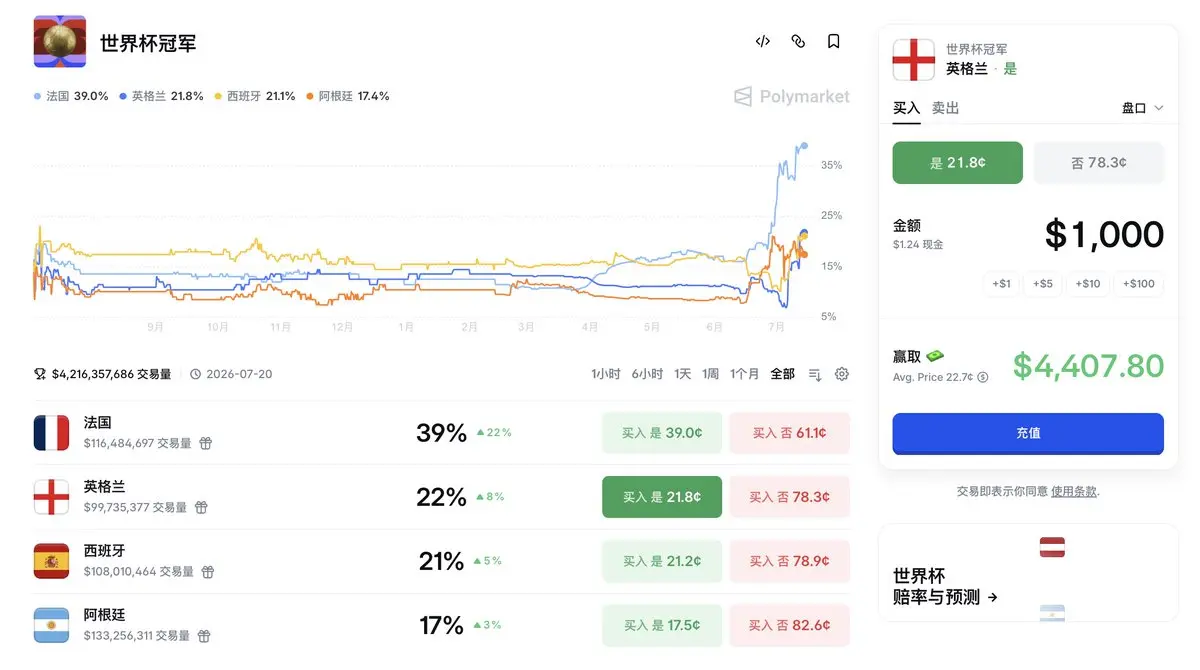Click the blue 充值 button
1200x670 pixels.
point(1028,433)
